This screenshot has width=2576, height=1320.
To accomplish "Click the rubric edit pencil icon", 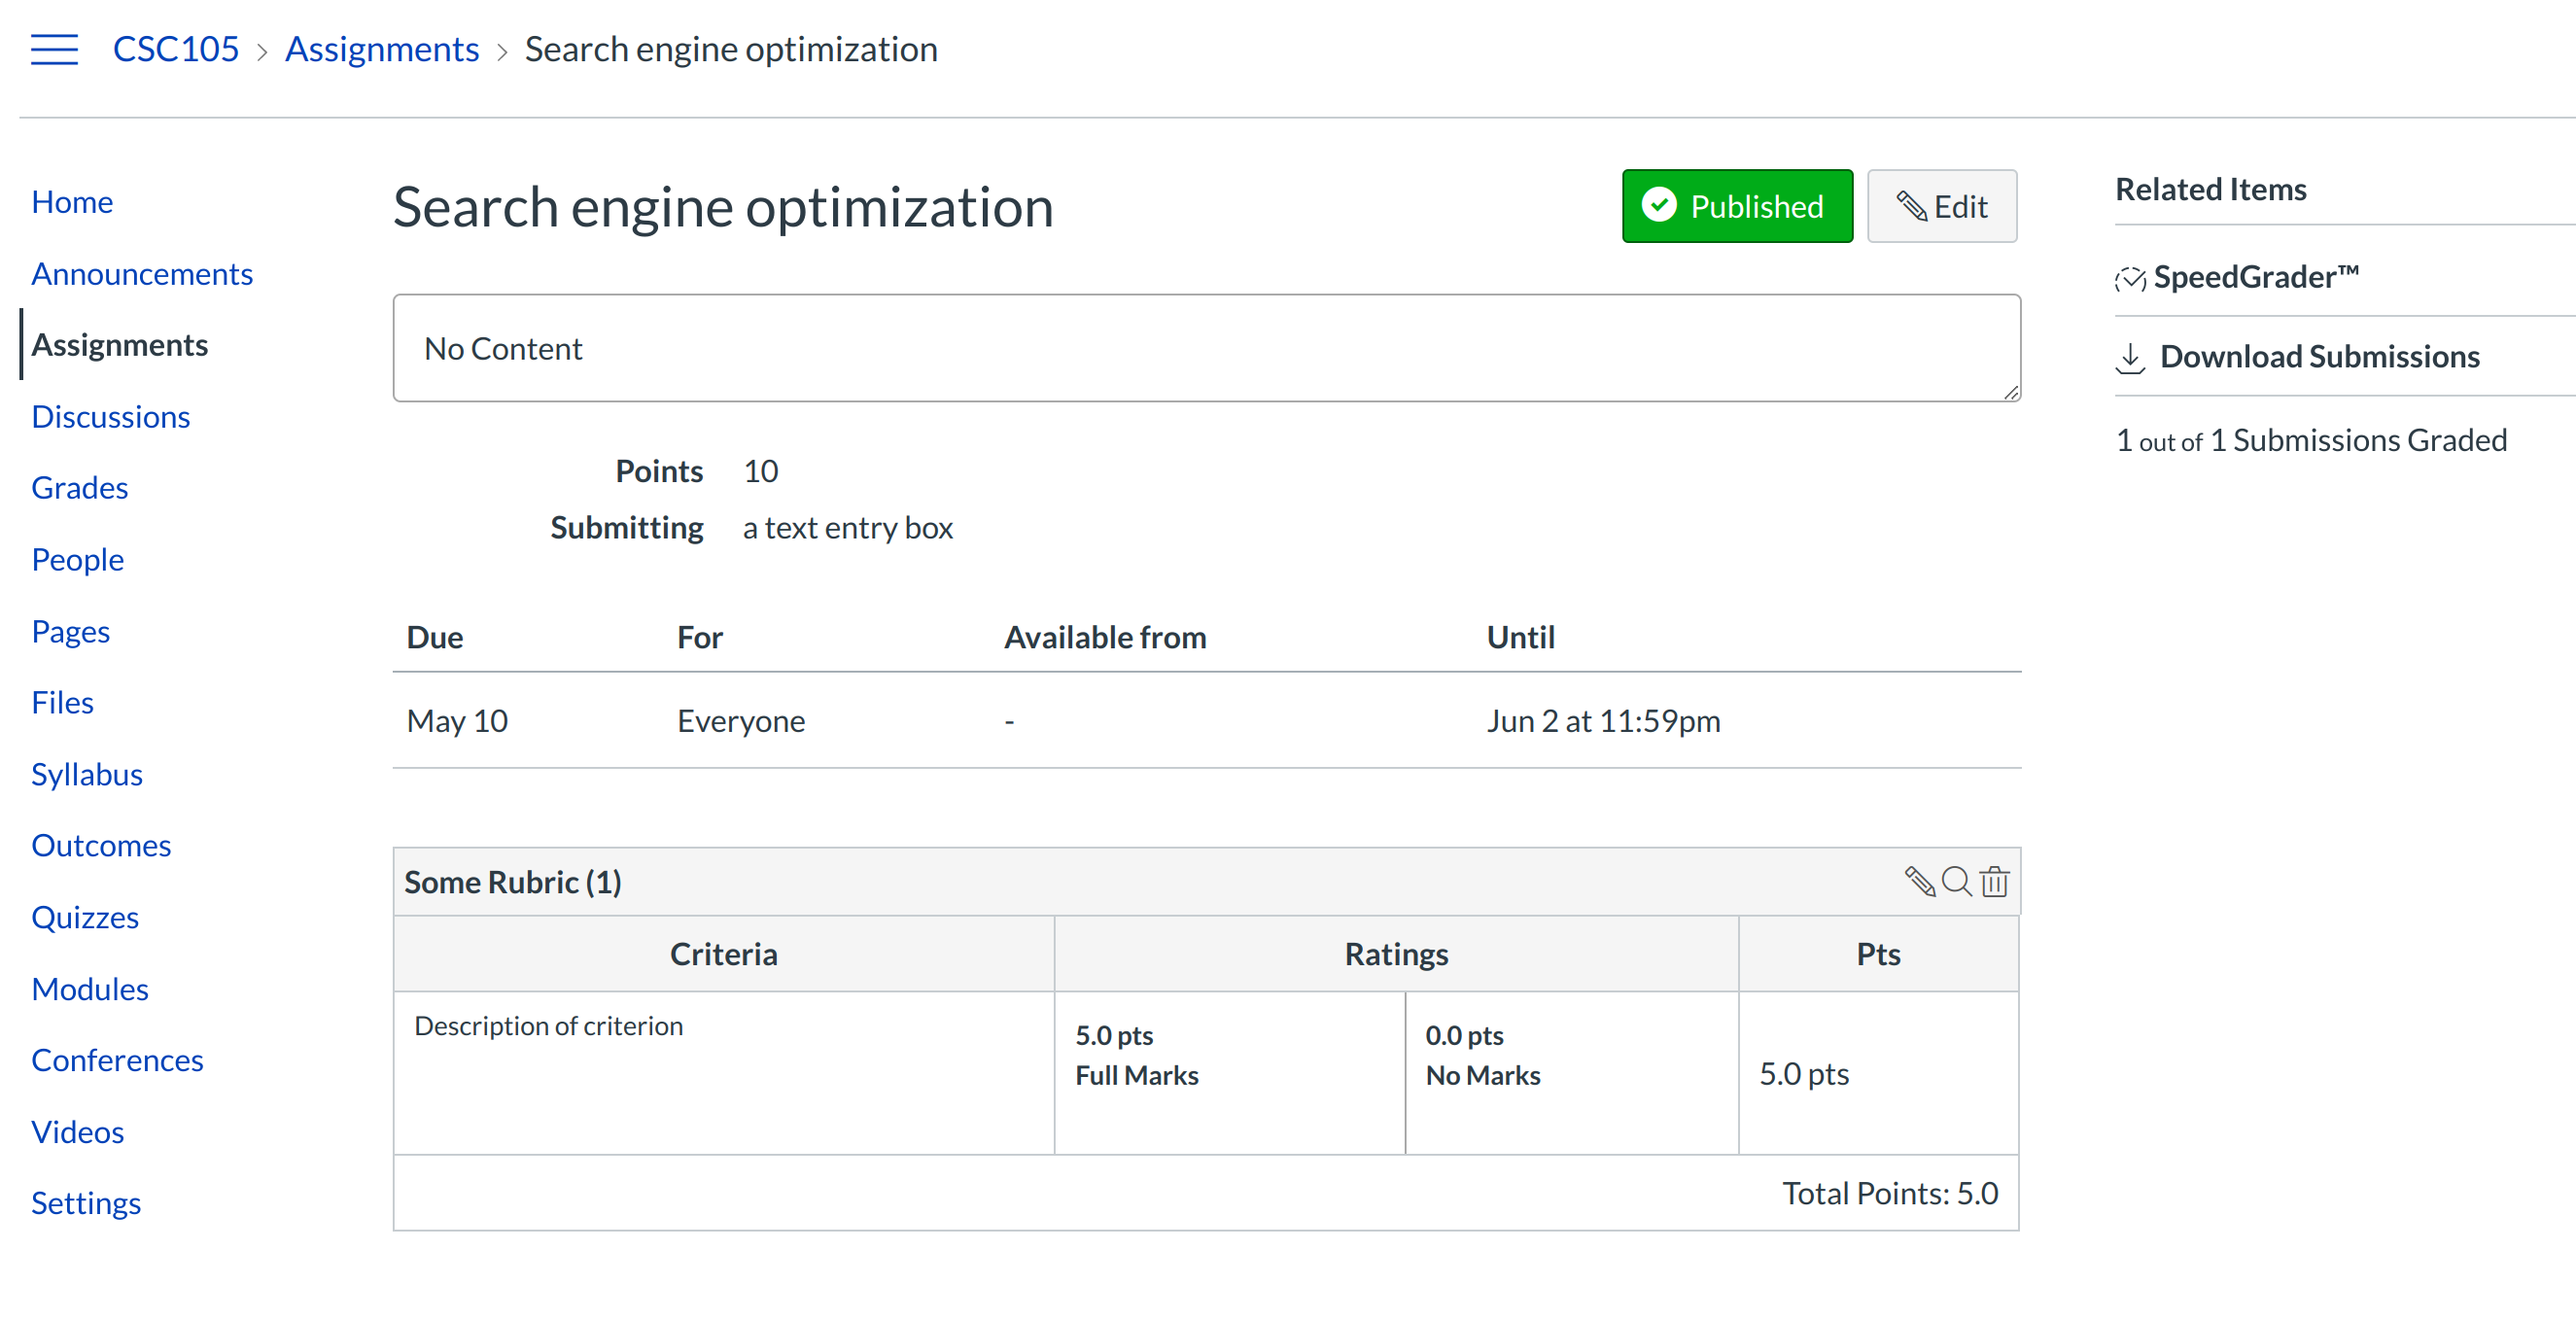I will [1919, 881].
